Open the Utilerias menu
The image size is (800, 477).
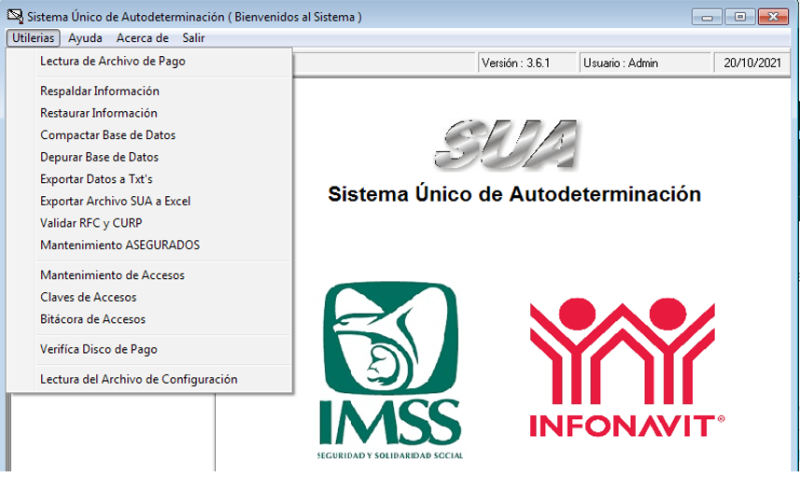click(x=33, y=38)
